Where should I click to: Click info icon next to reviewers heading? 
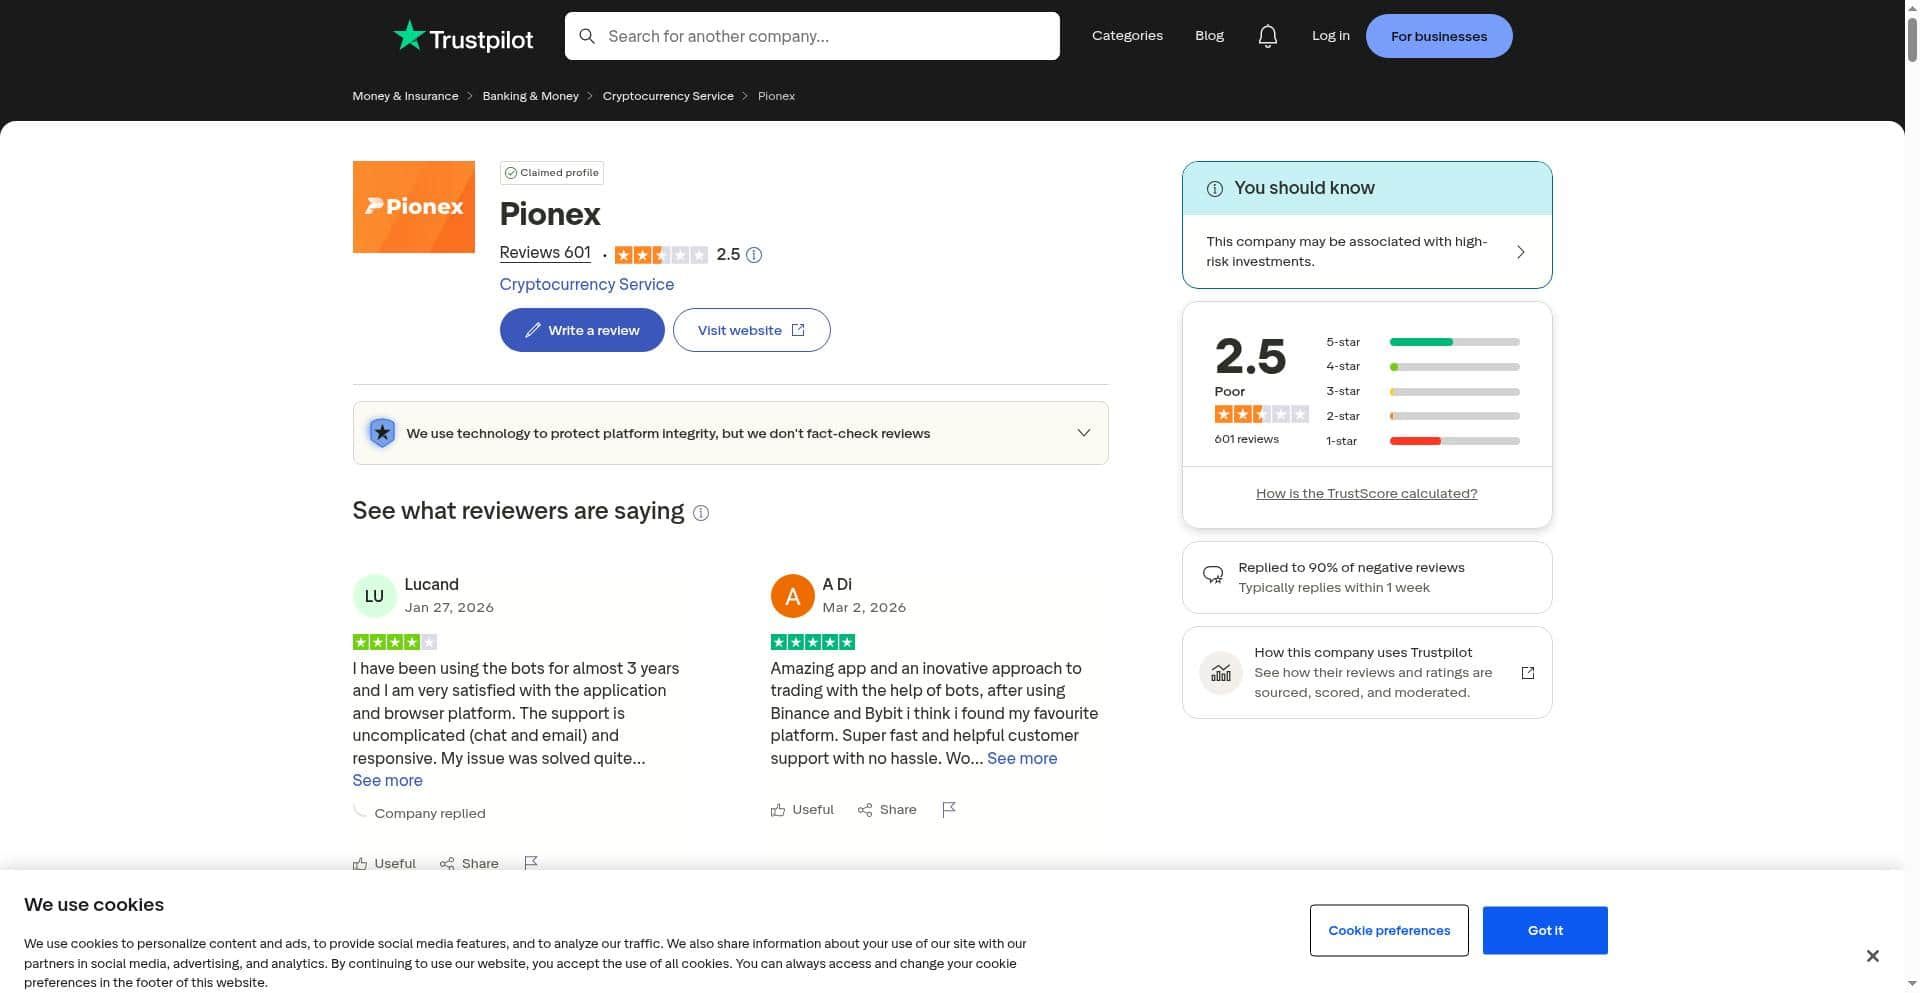tap(701, 513)
